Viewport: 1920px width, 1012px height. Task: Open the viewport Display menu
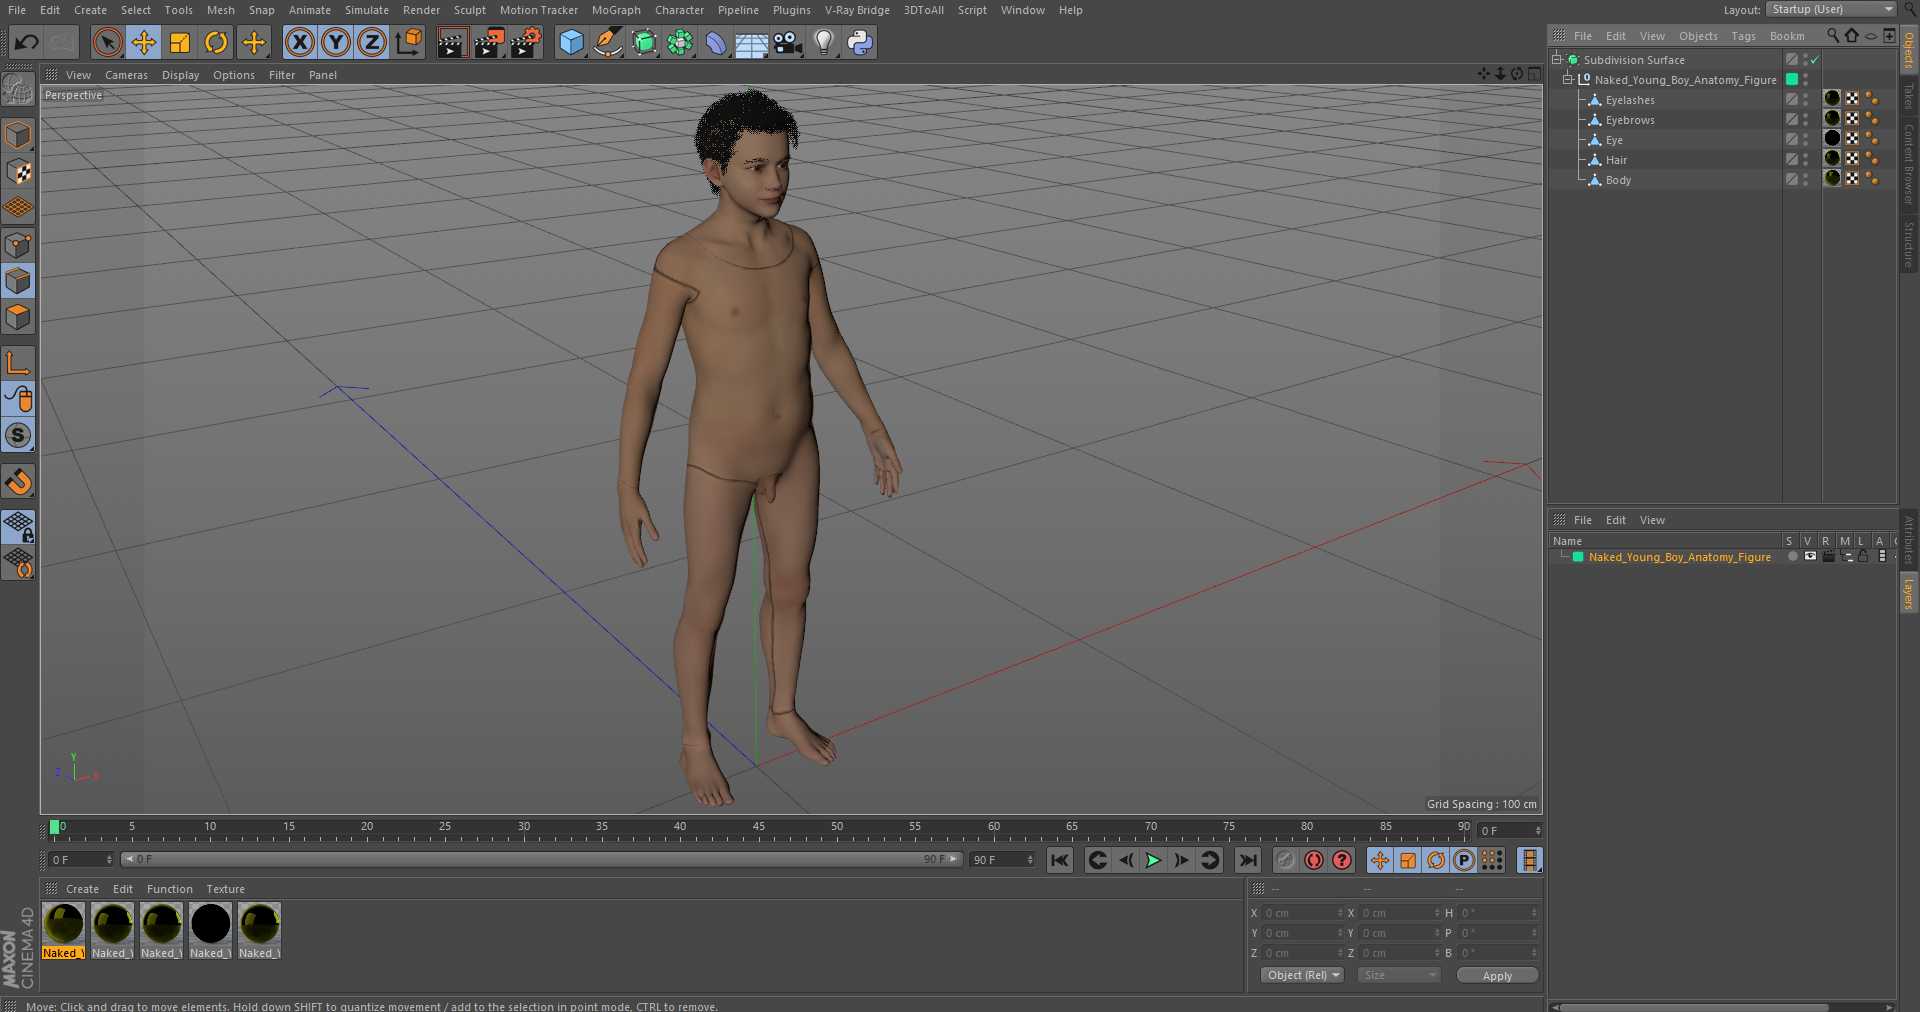[180, 75]
